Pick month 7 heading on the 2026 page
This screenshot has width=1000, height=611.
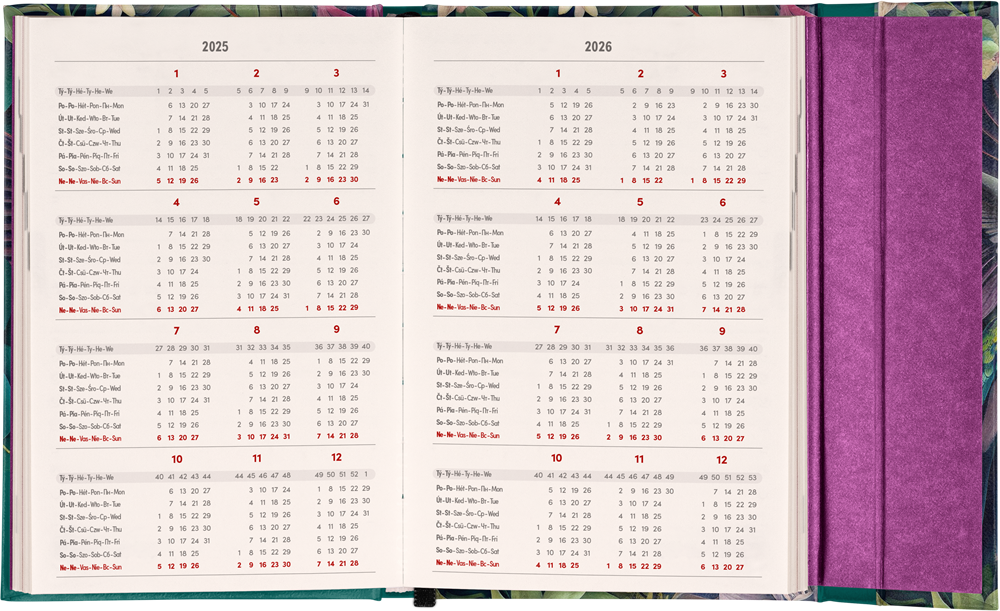557,330
